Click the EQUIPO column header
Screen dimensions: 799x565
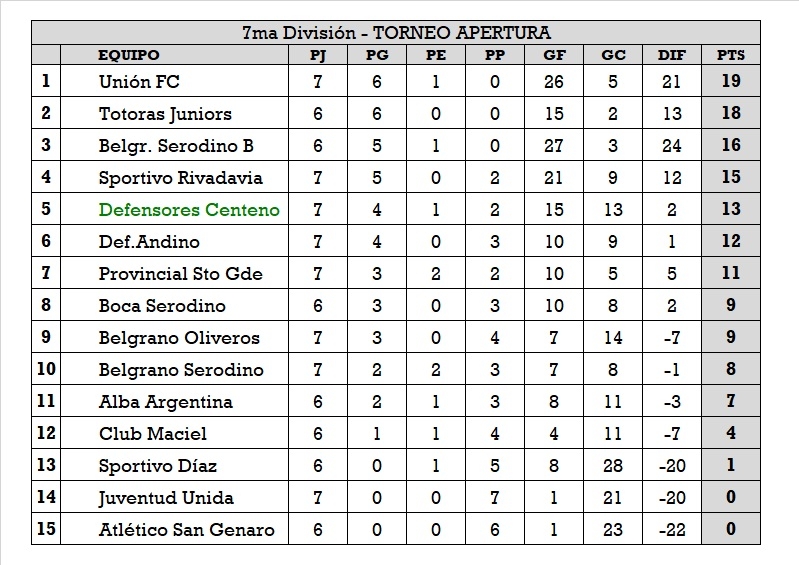(128, 56)
